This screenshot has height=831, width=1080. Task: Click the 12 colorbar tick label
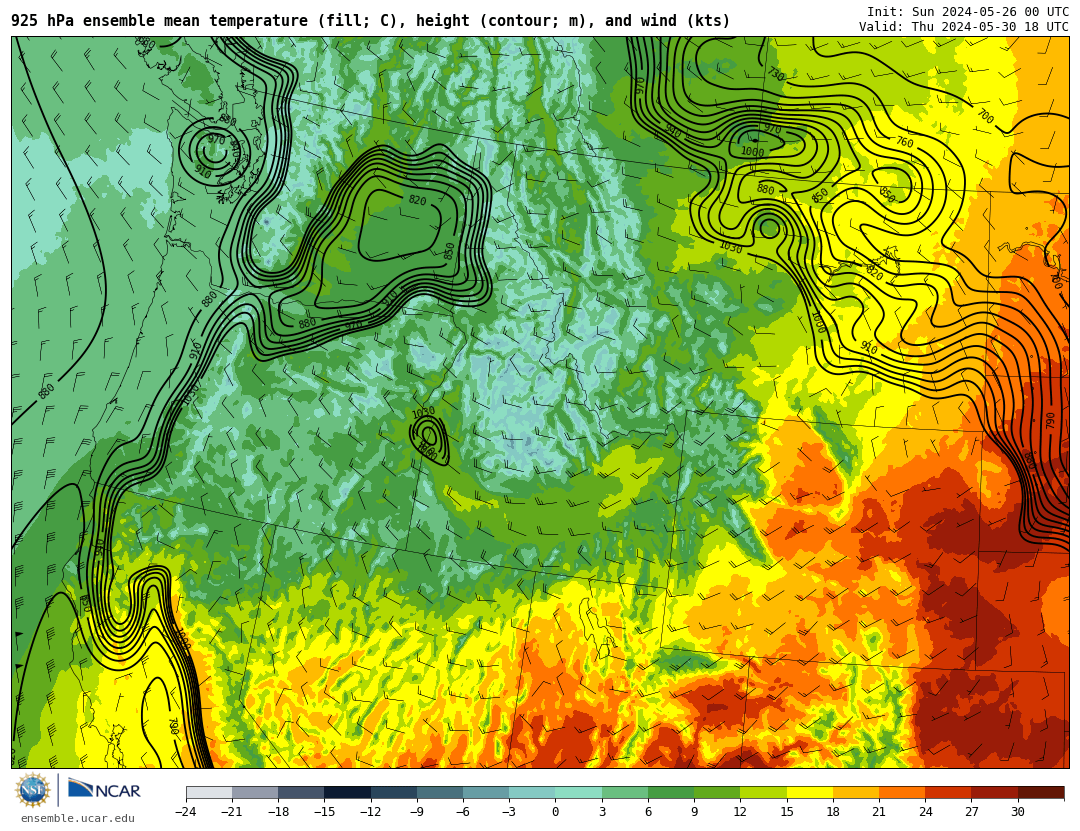(740, 812)
